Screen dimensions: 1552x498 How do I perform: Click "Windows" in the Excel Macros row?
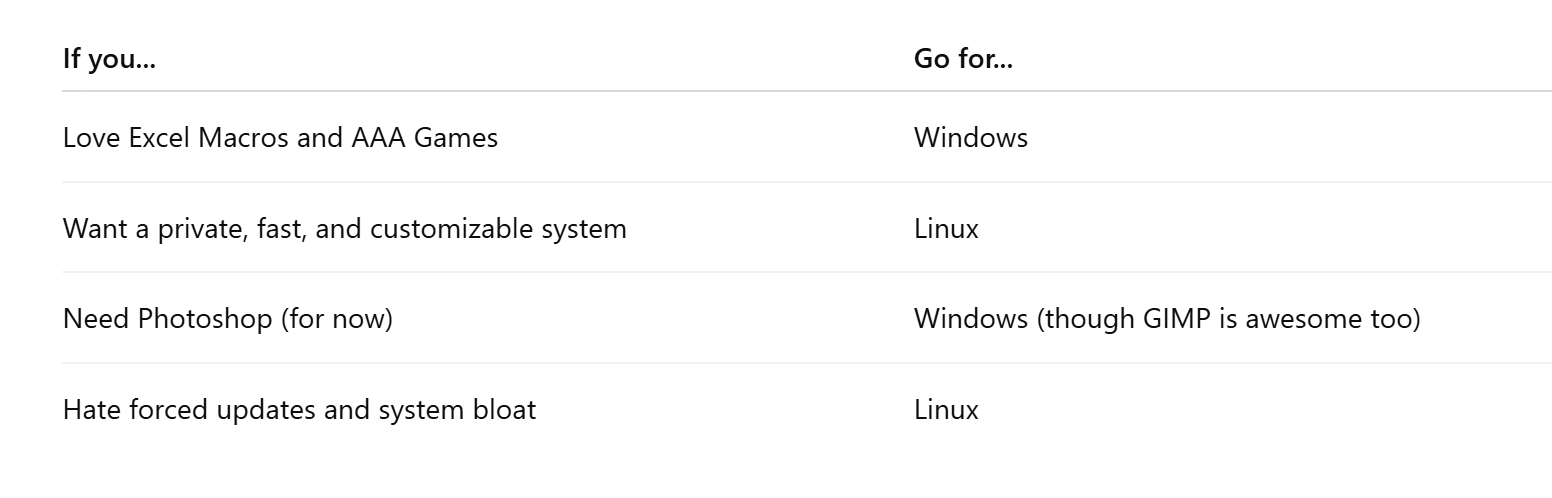pos(971,137)
